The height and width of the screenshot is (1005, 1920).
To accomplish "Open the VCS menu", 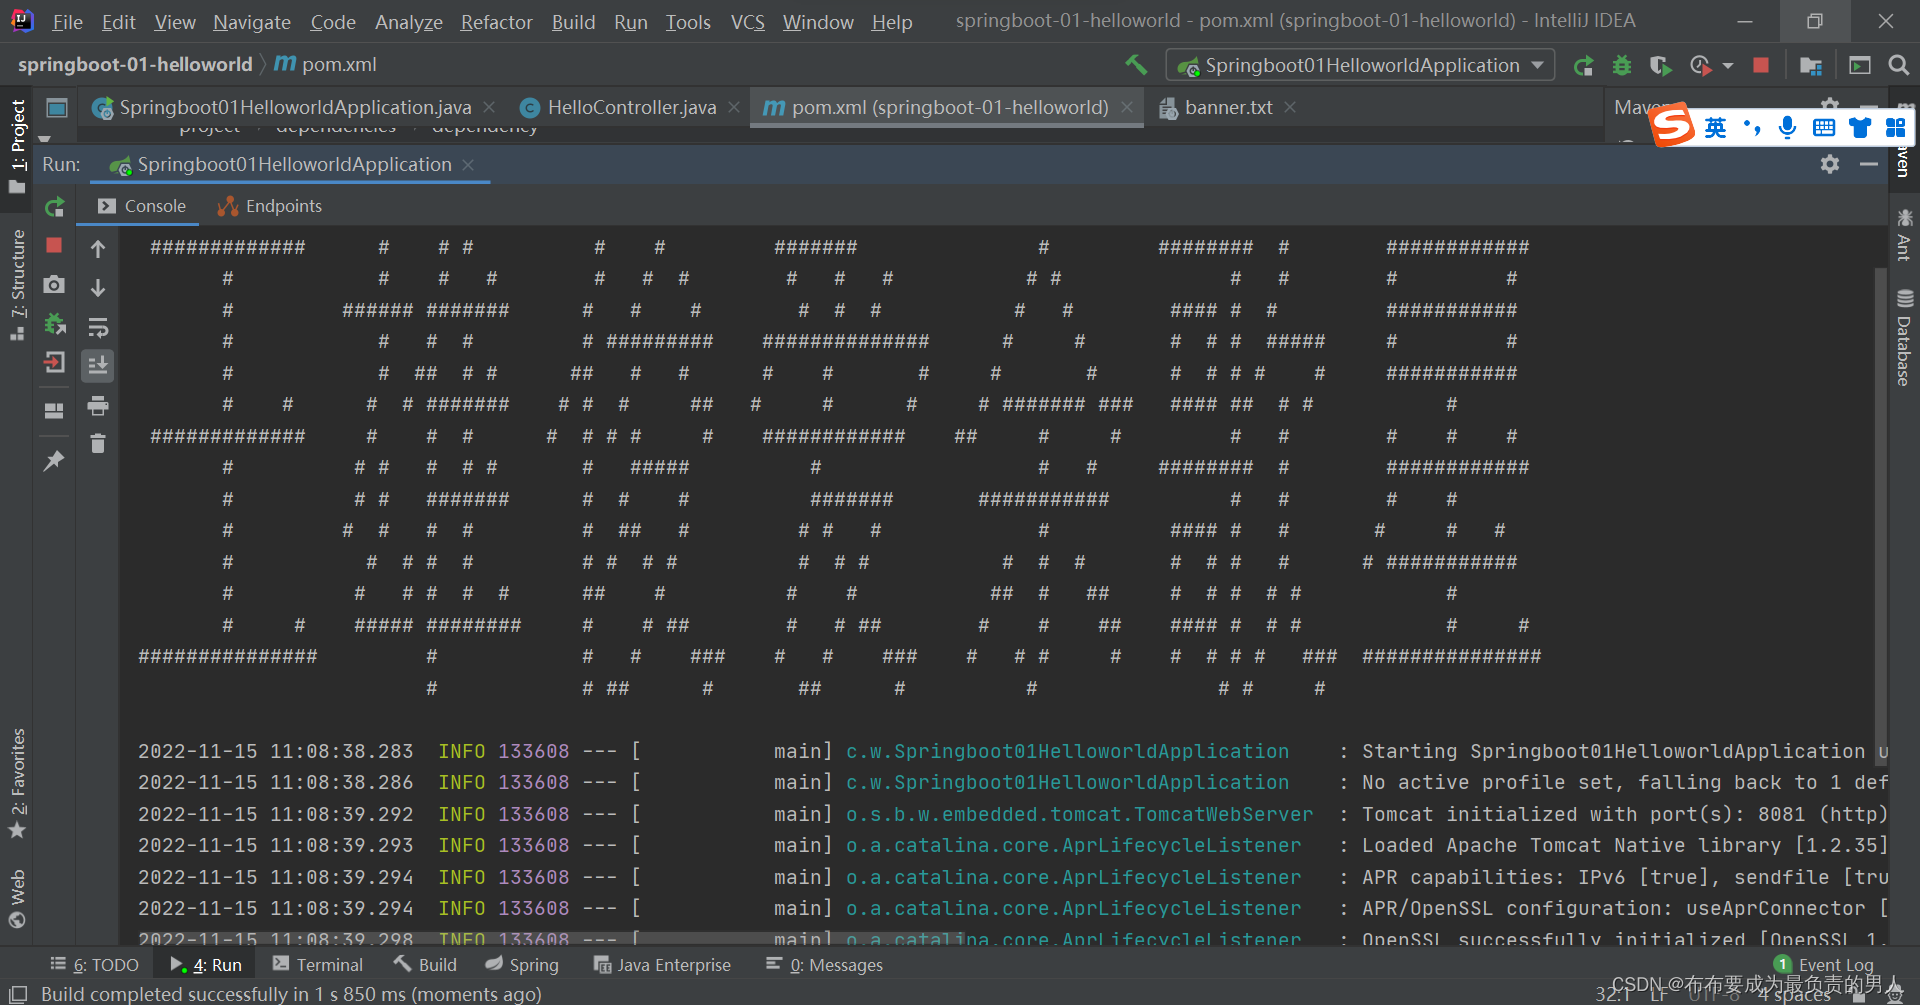I will (747, 22).
